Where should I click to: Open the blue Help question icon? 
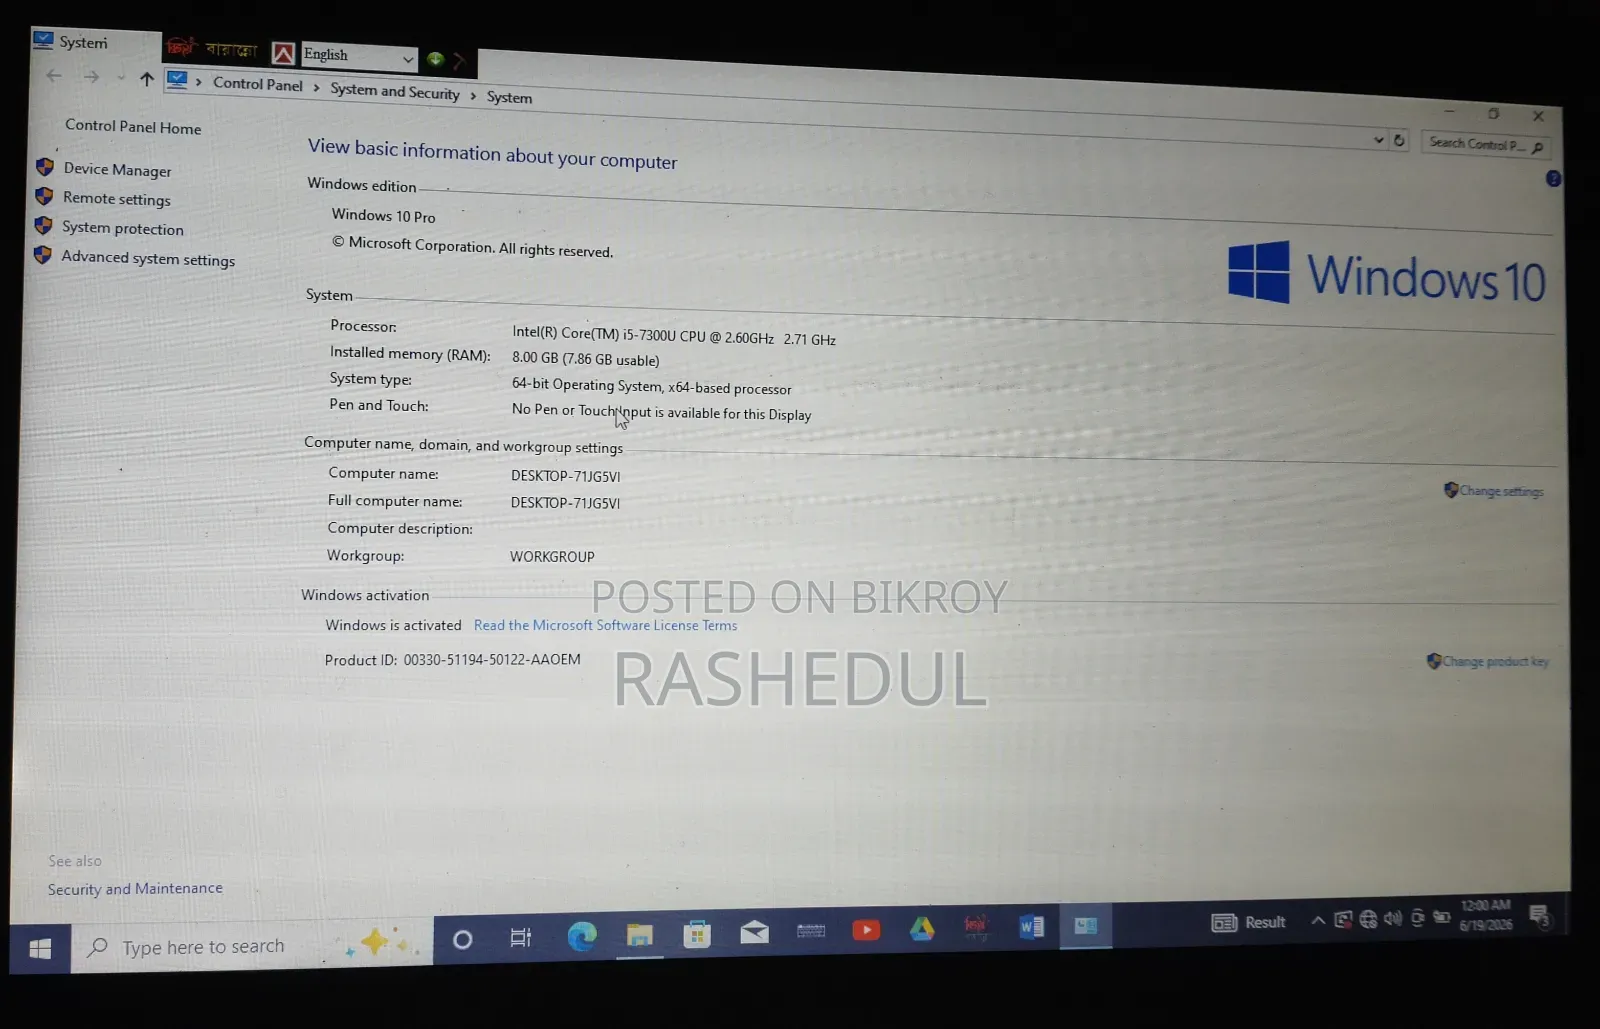coord(1553,179)
